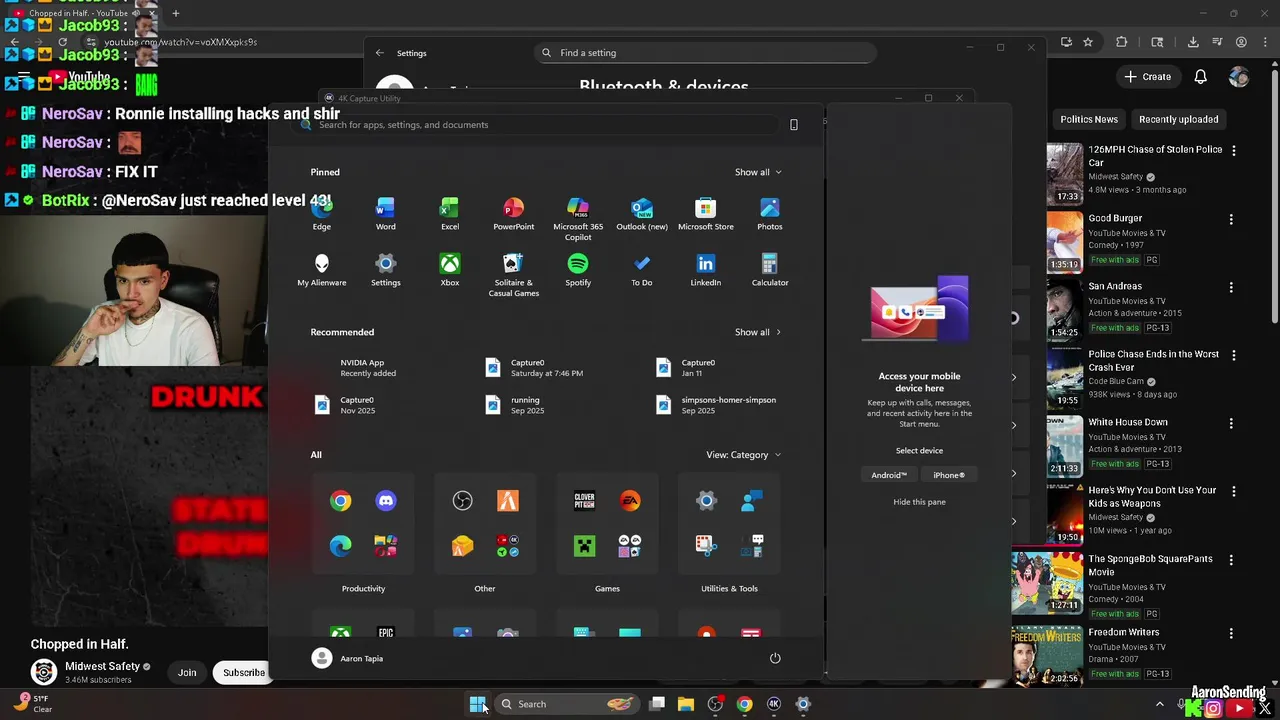Open Solitaire & Casual Games
This screenshot has width=1280, height=720.
pyautogui.click(x=513, y=275)
